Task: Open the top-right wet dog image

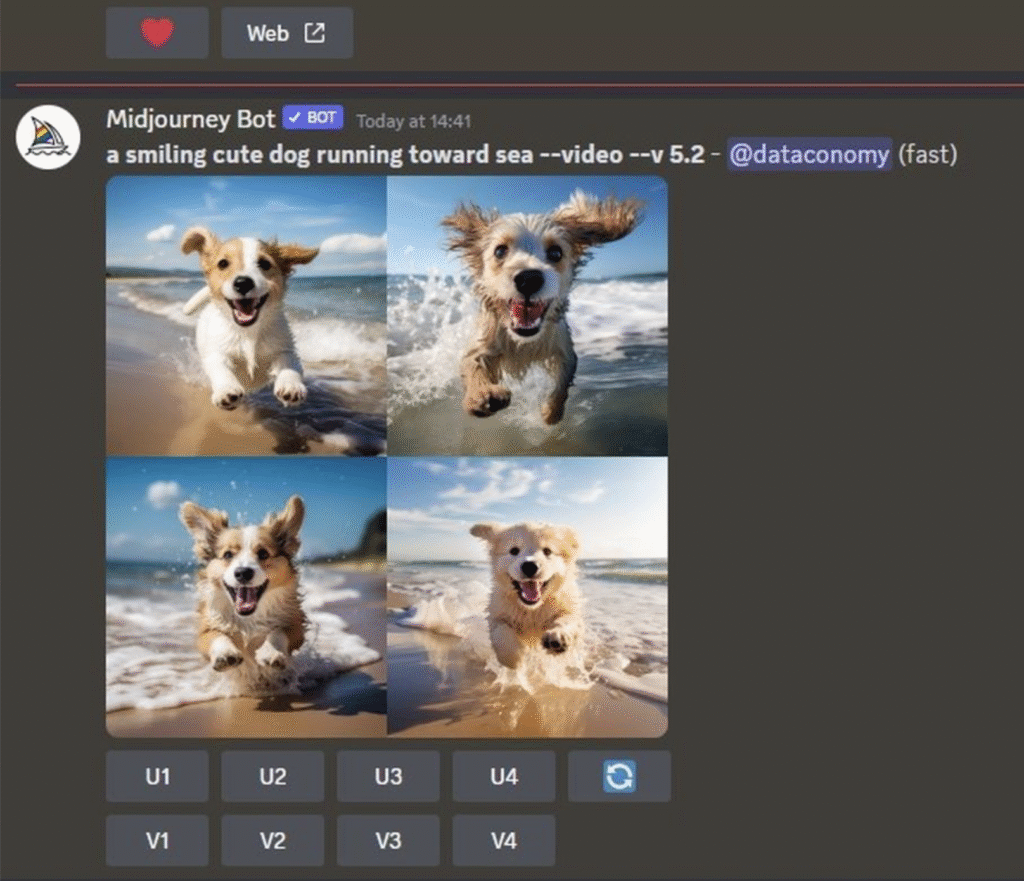Action: (528, 315)
